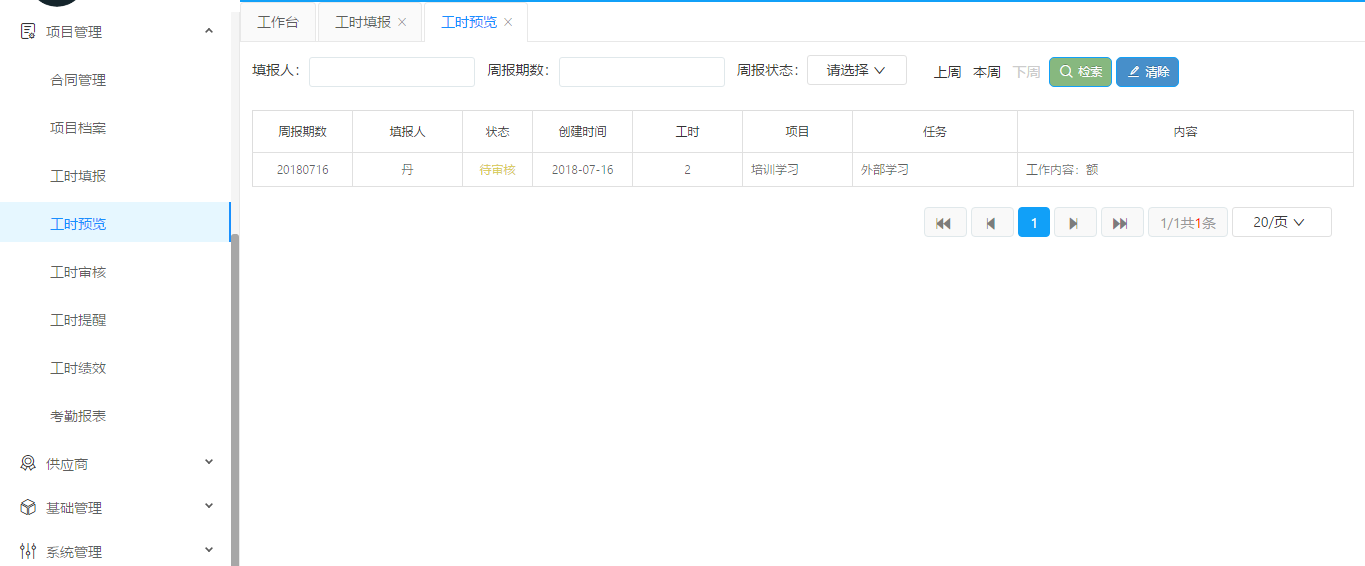Open the 周报状态 请选择 dropdown

click(x=856, y=70)
